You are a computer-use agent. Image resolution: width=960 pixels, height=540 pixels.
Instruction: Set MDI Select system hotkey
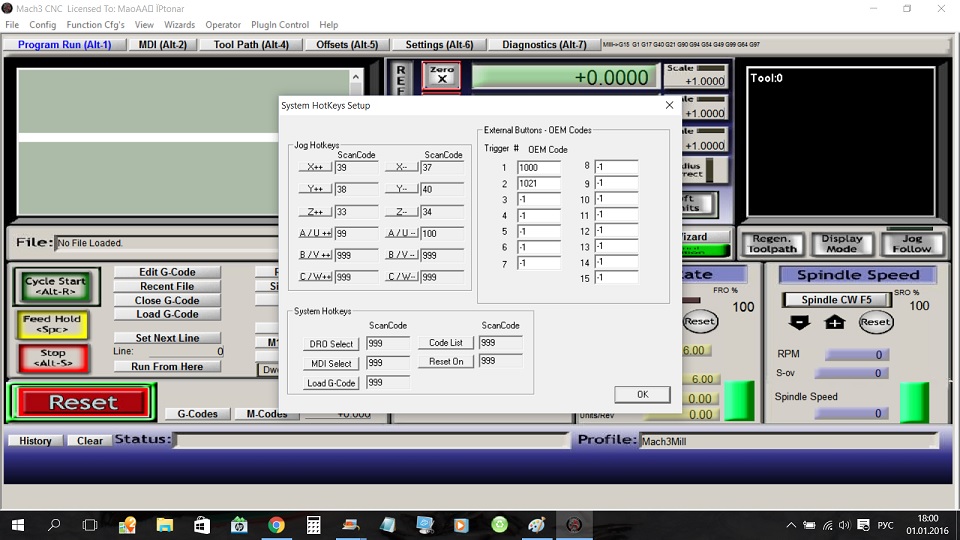click(331, 364)
